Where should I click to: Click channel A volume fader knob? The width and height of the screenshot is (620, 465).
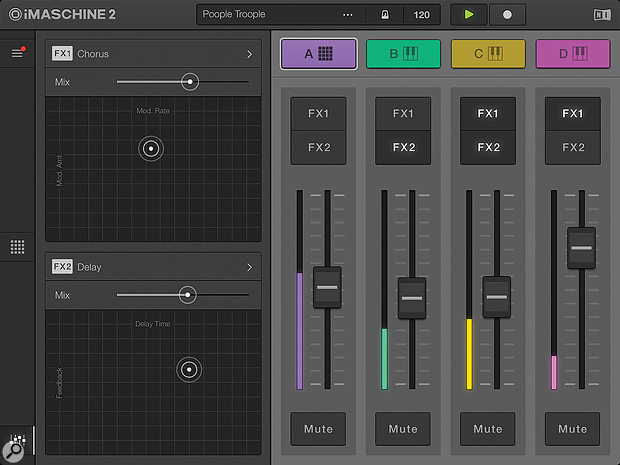[327, 287]
